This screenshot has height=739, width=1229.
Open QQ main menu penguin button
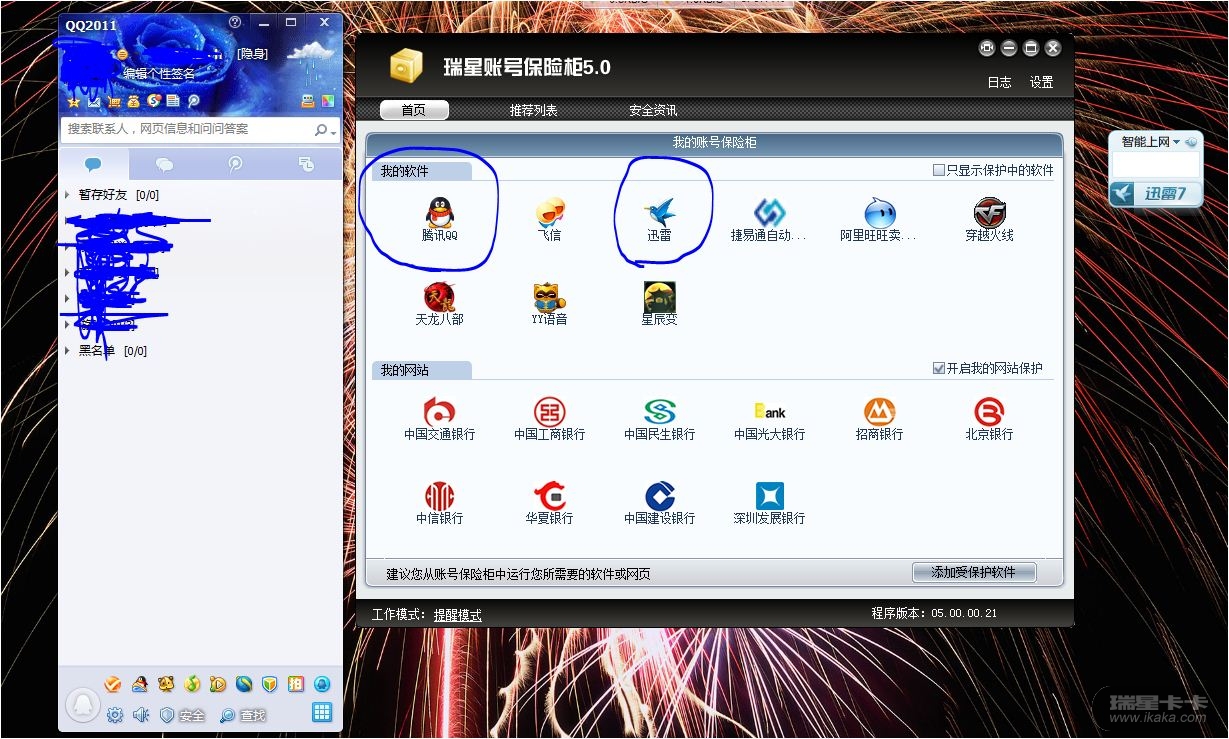[82, 705]
